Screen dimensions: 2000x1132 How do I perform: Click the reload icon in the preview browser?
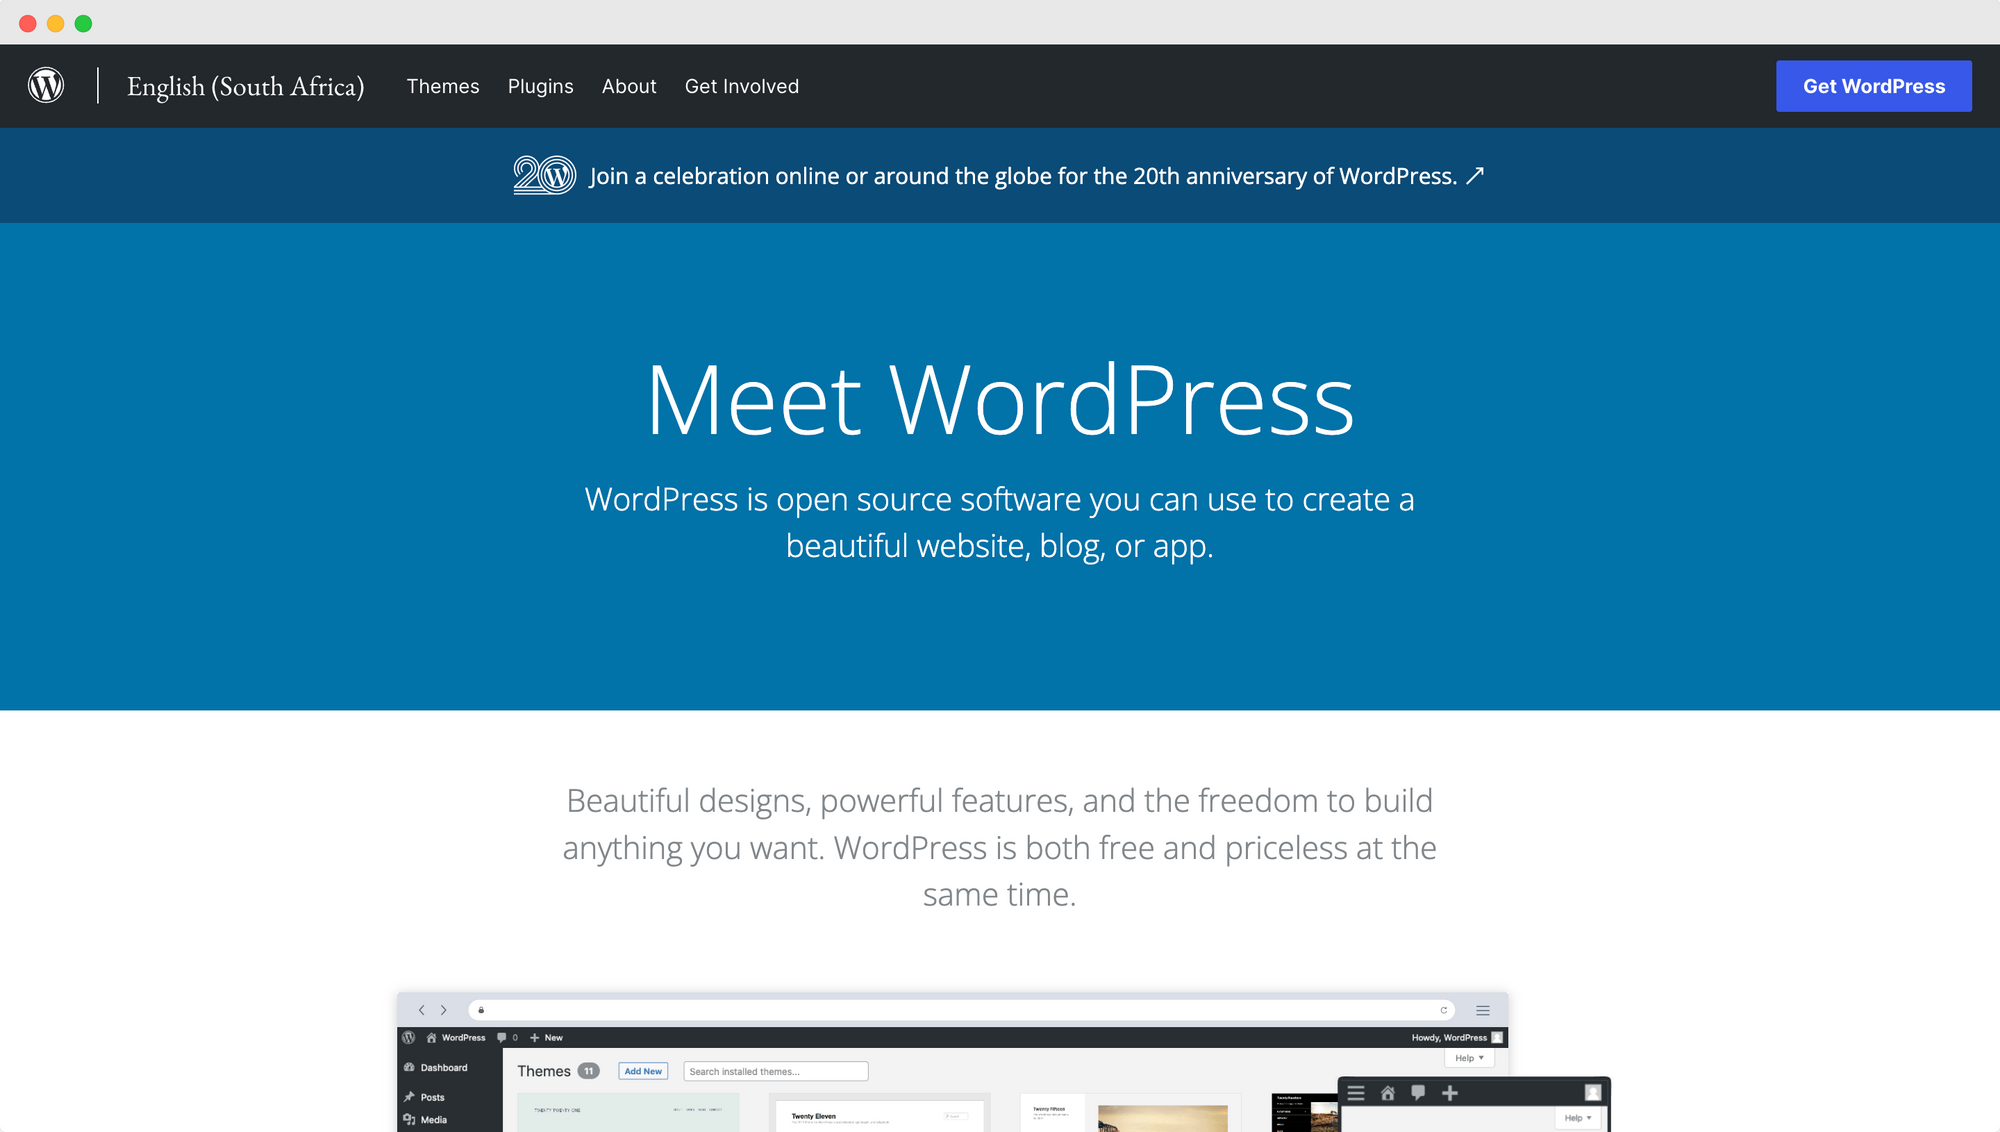(x=1443, y=1010)
